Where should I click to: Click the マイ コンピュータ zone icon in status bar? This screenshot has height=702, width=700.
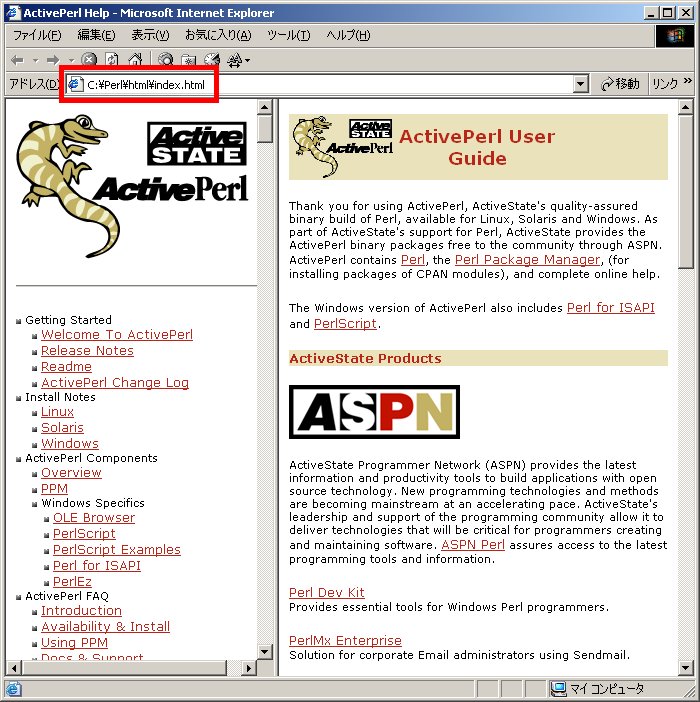click(558, 689)
